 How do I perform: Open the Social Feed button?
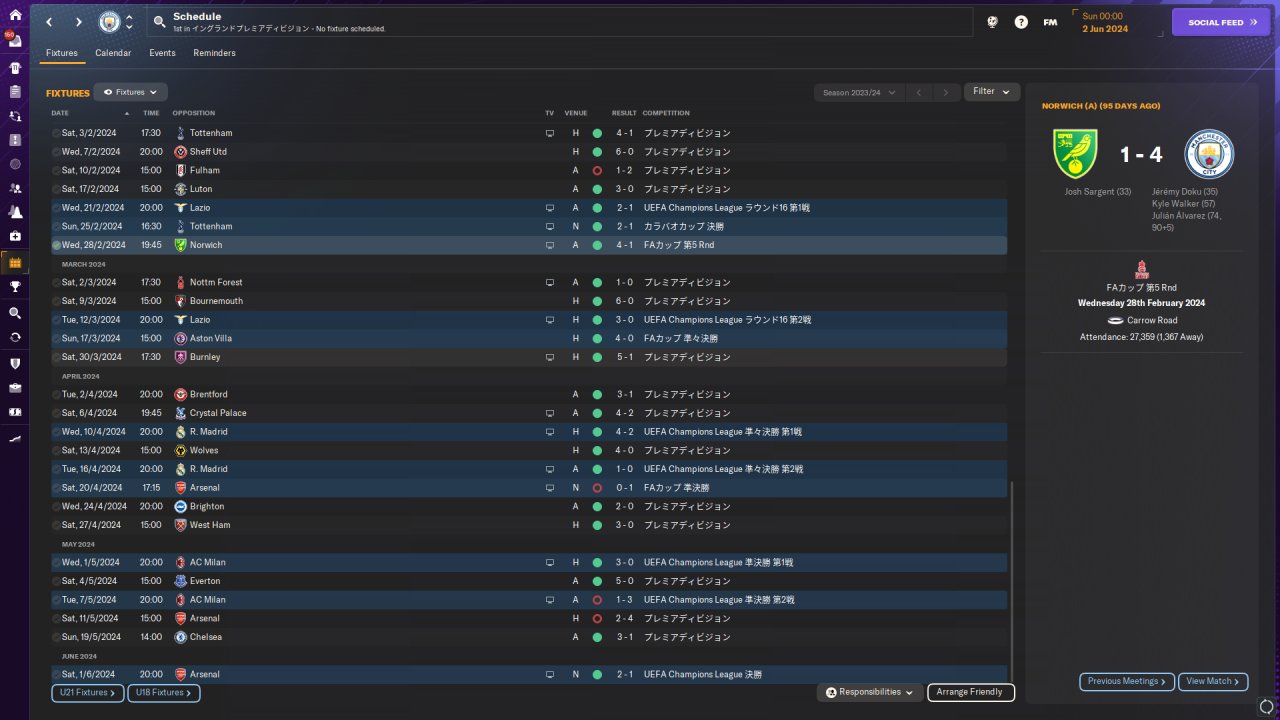(1221, 22)
